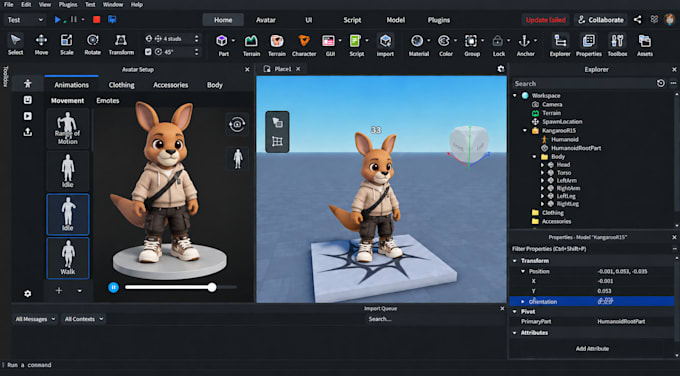Image resolution: width=680 pixels, height=376 pixels.
Task: Click the plus button below animation list
Action: 59,291
